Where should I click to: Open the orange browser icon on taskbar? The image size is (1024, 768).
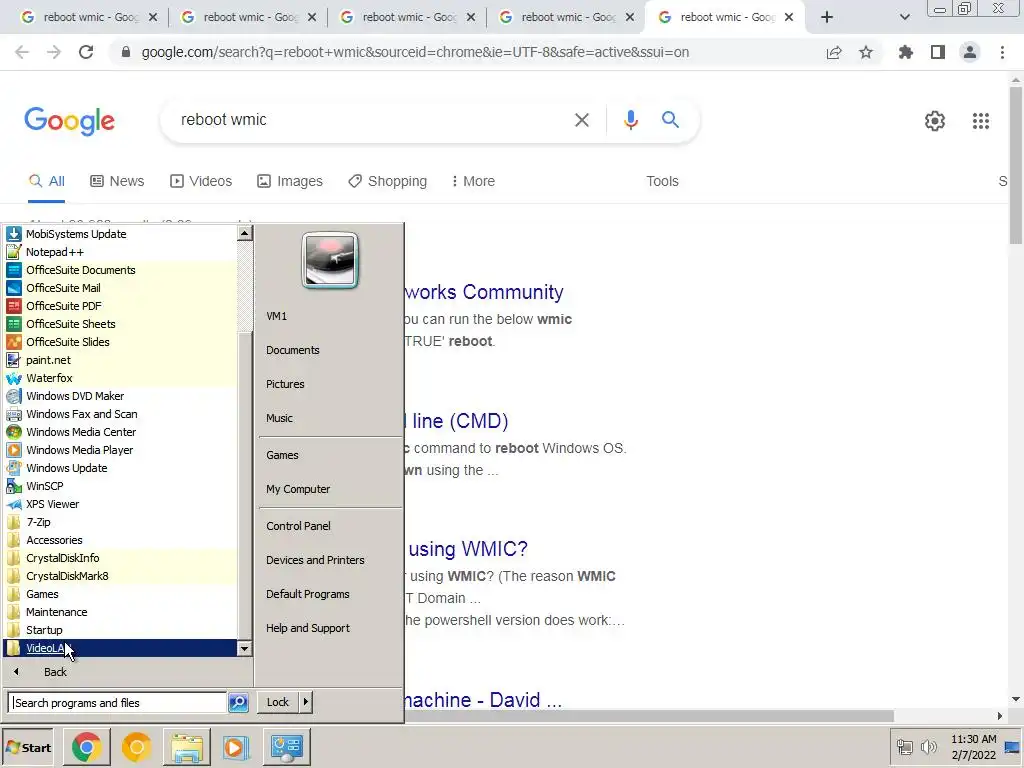coord(136,747)
